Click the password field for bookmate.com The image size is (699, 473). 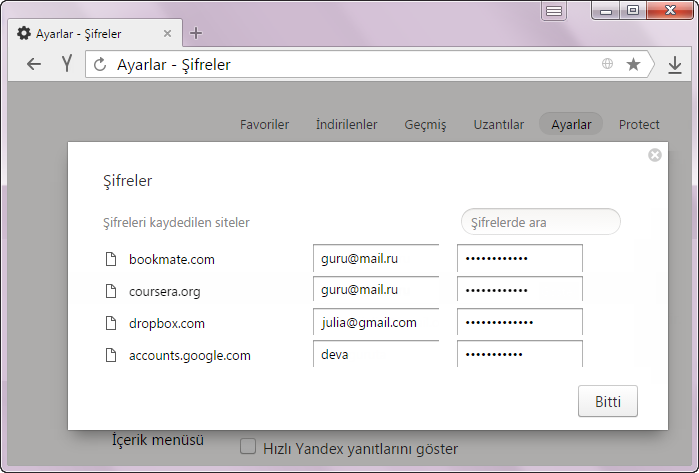[x=520, y=258]
